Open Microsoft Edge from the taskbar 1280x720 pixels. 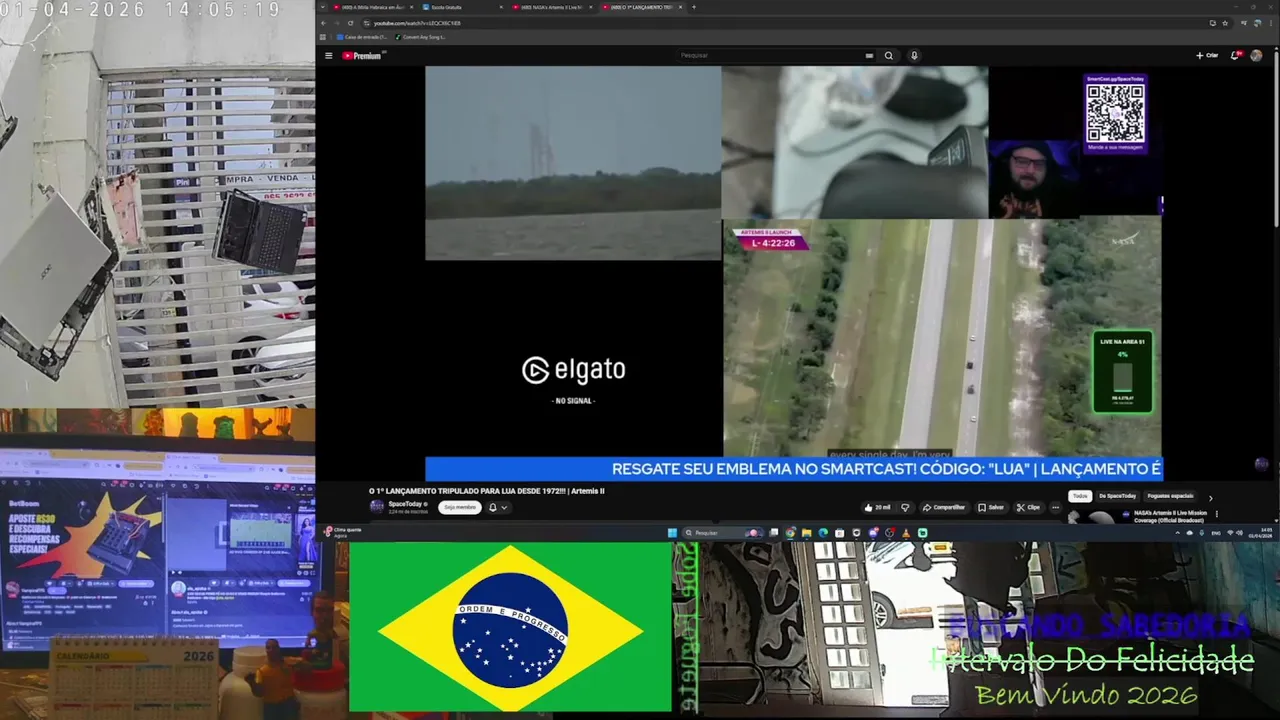tap(823, 533)
